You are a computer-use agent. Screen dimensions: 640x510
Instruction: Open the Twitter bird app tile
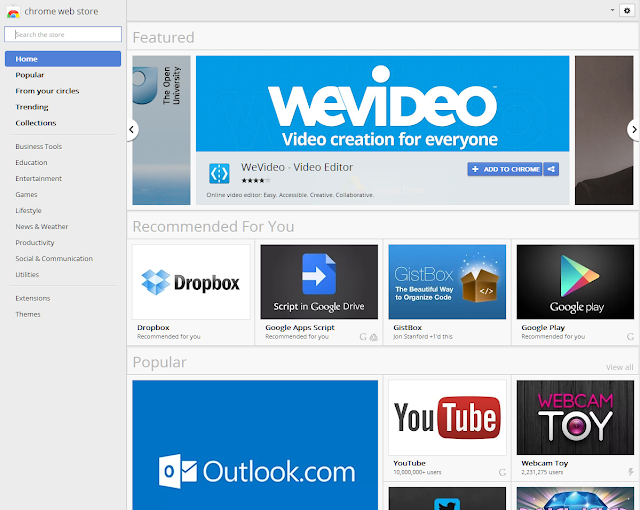coord(447,498)
